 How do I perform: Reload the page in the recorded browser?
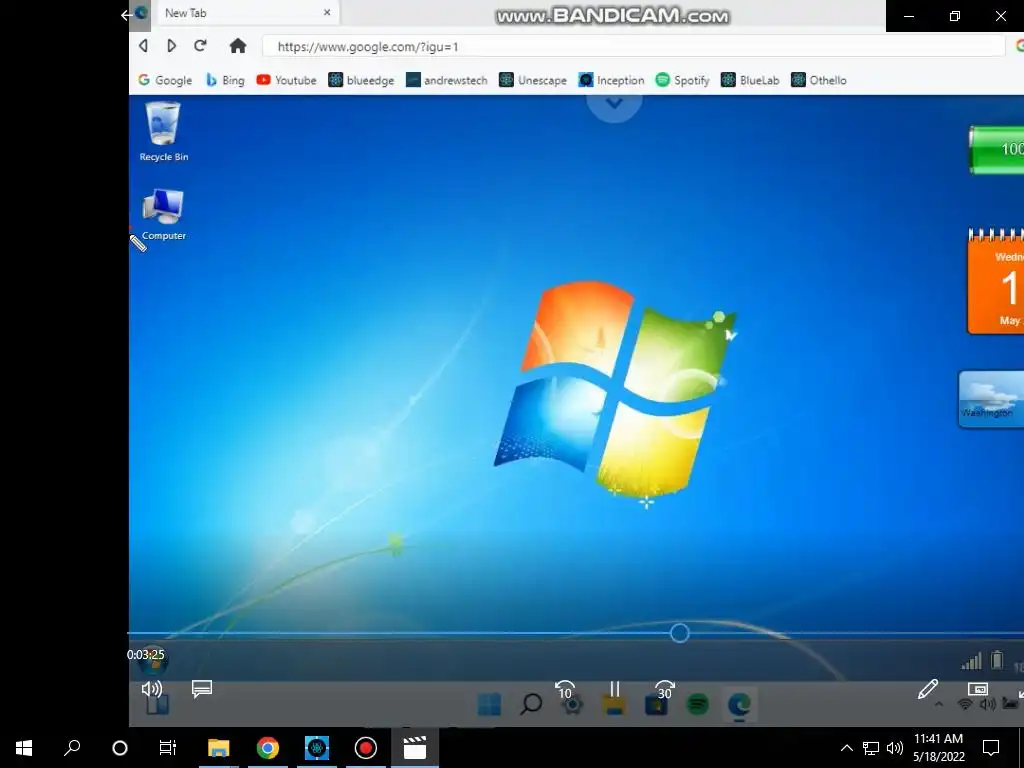coord(200,46)
